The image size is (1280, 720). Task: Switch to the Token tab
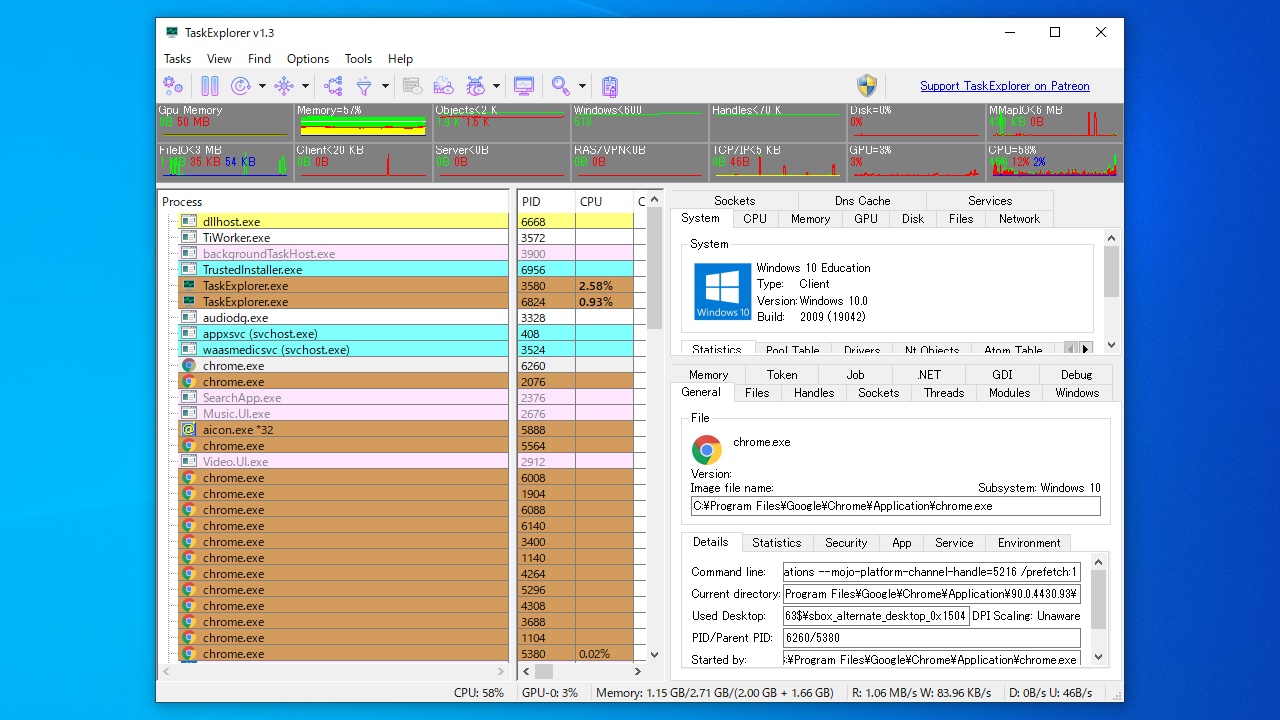tap(782, 375)
